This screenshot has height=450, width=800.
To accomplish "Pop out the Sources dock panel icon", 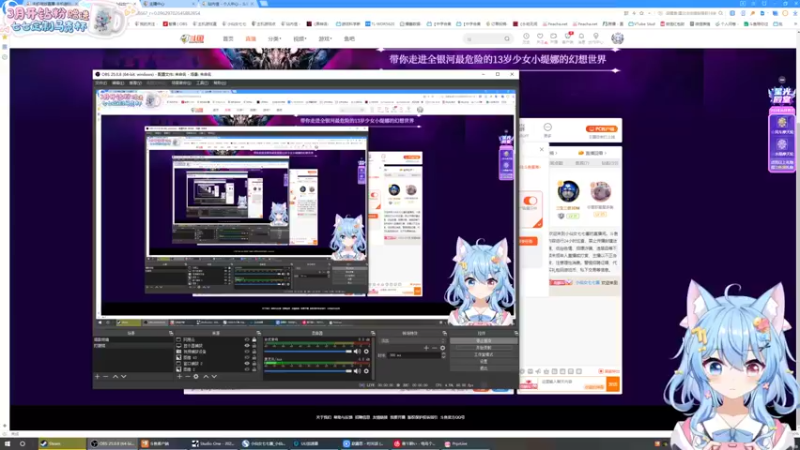I will (x=259, y=333).
